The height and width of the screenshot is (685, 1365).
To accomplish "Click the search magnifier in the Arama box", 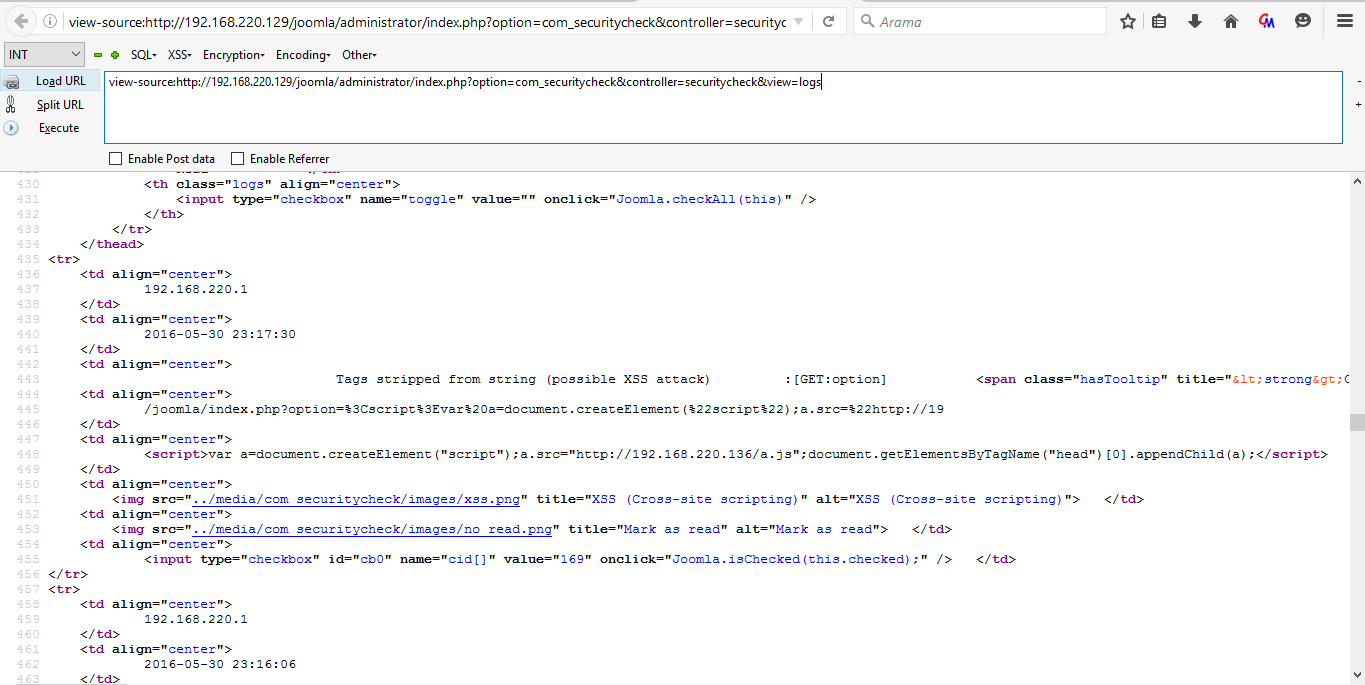I will pyautogui.click(x=867, y=21).
